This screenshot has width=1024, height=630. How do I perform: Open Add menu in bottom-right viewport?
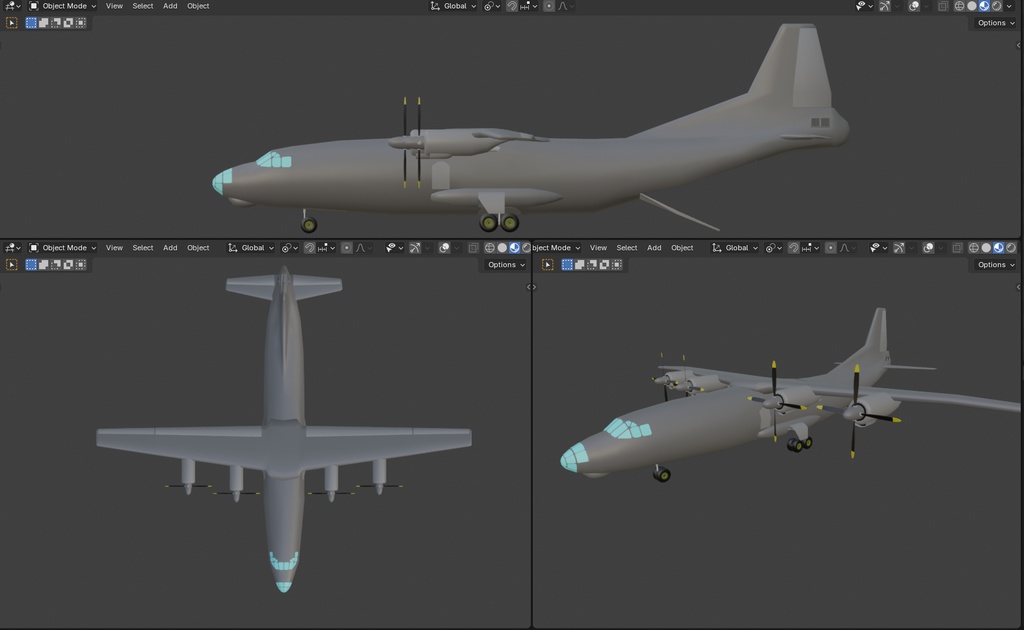[654, 247]
